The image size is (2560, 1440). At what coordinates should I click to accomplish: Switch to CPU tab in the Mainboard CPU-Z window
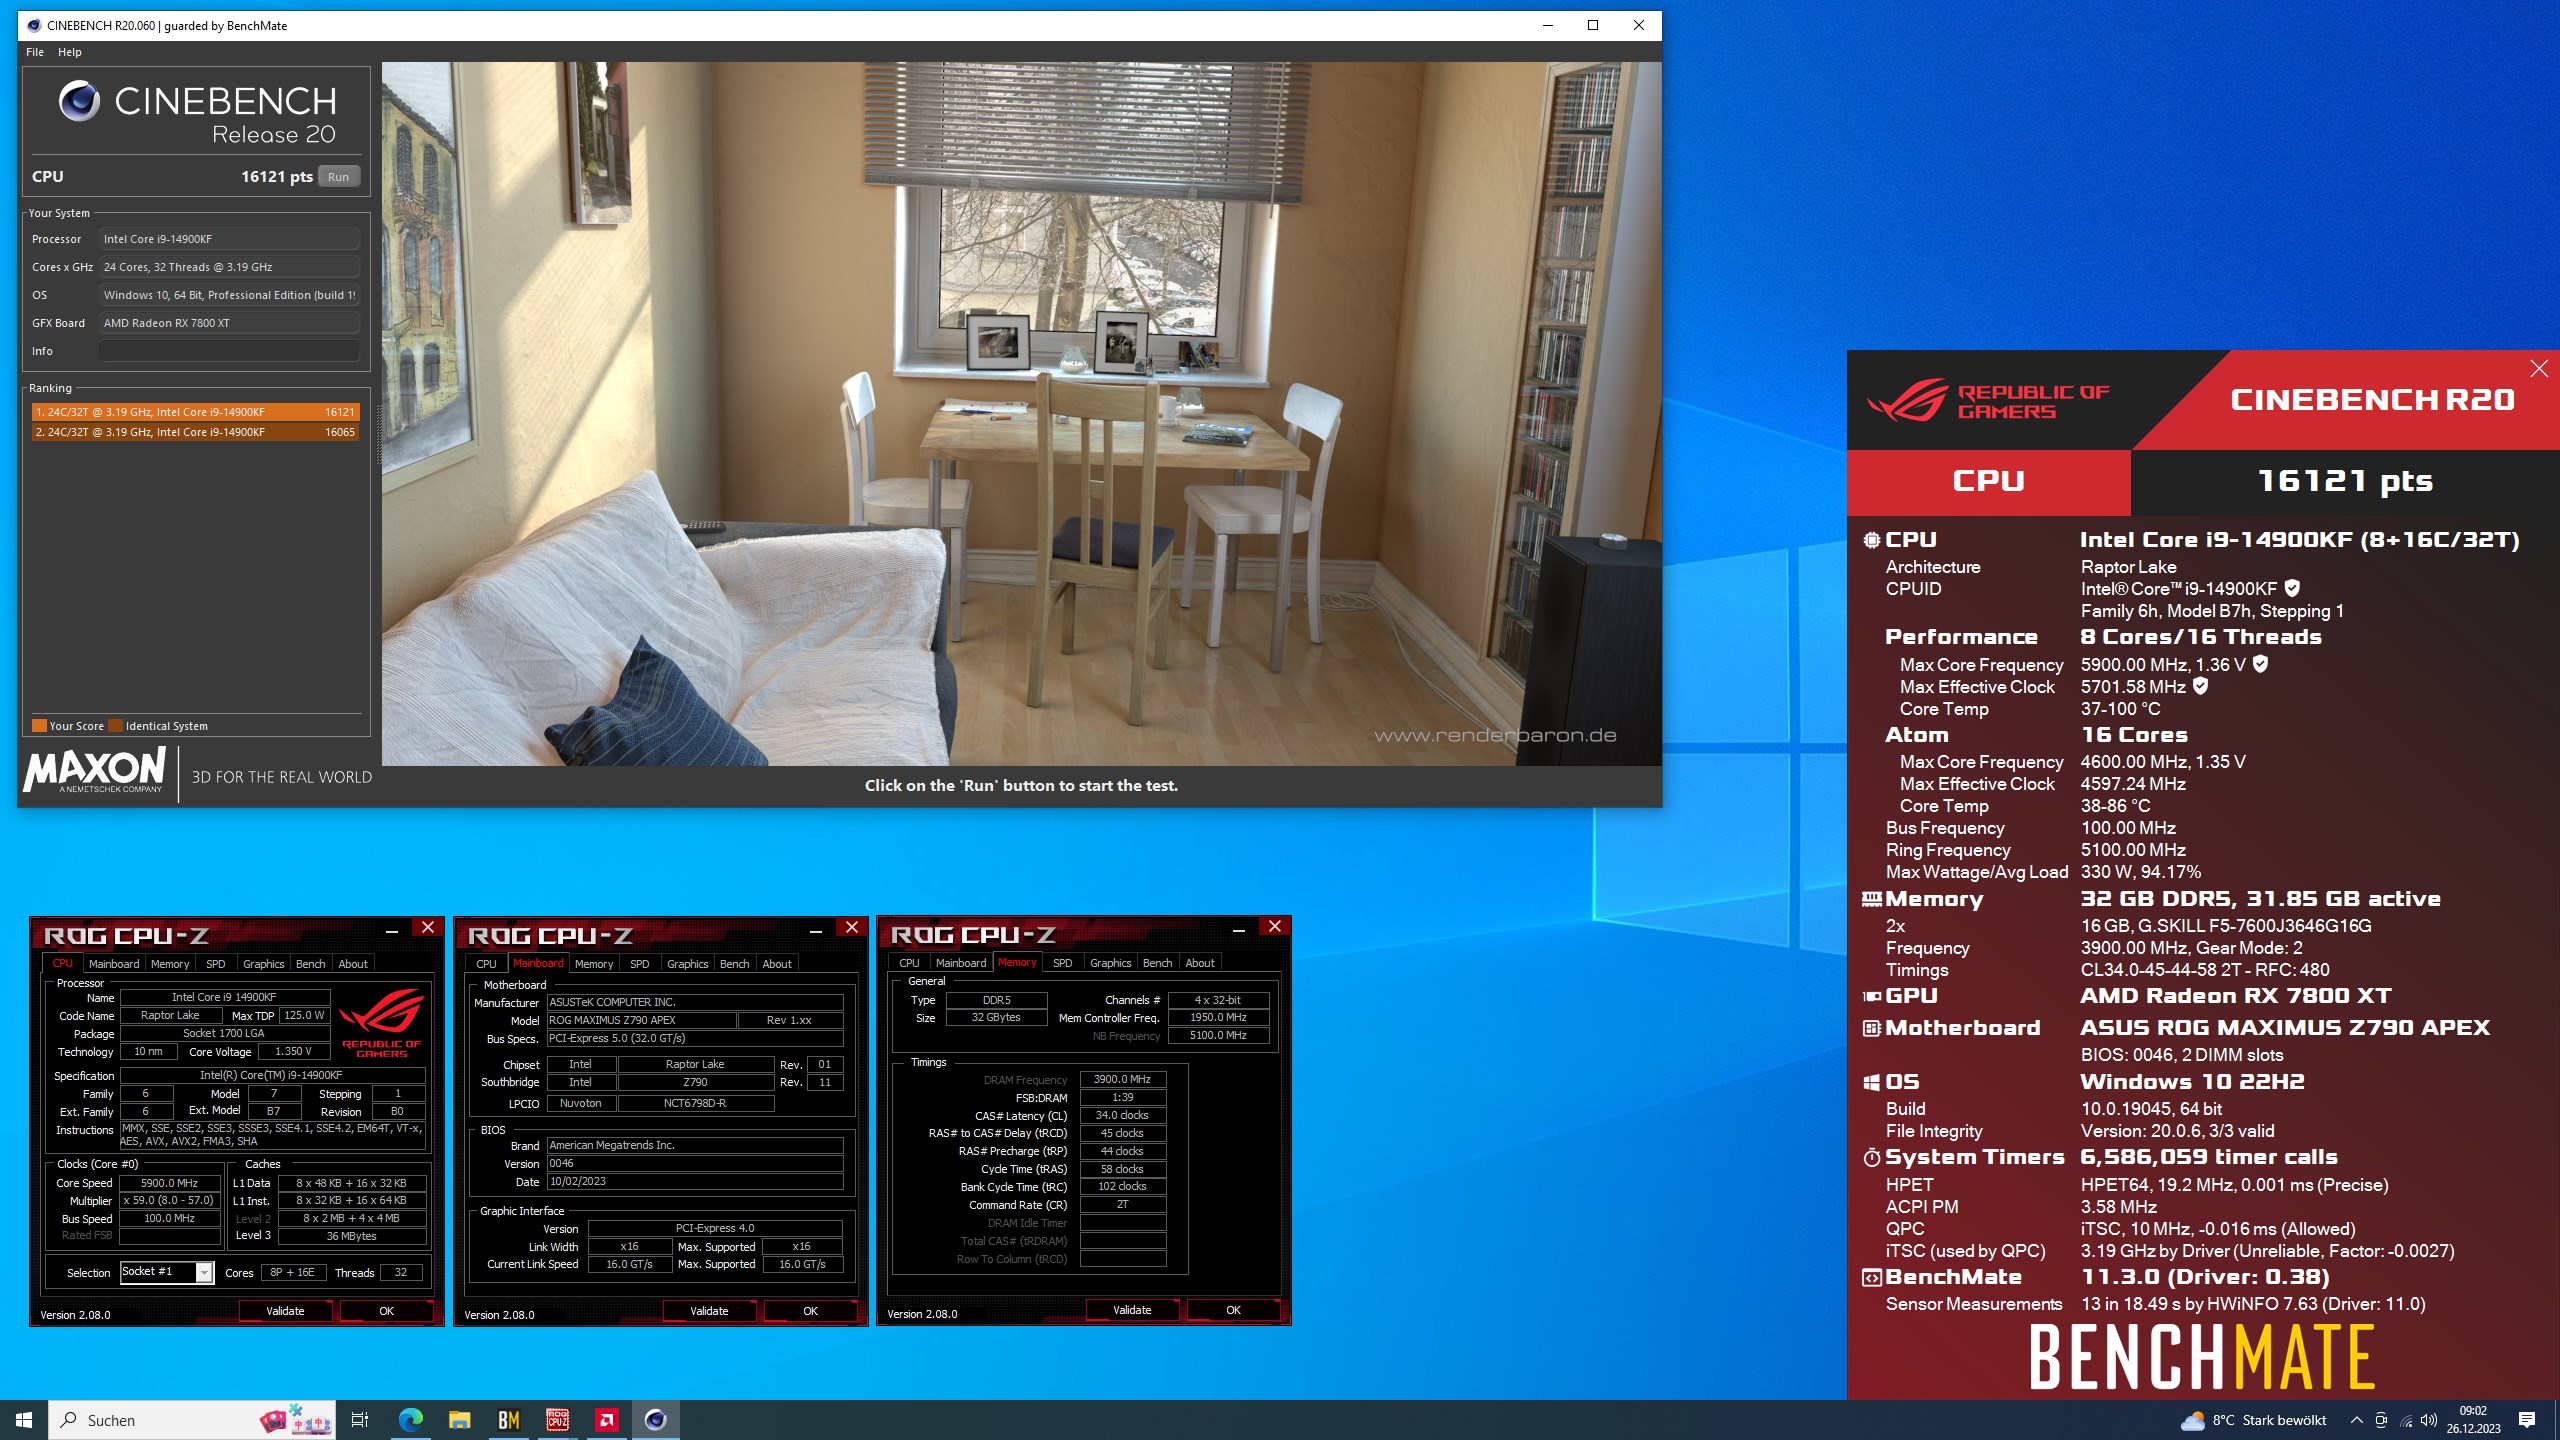pyautogui.click(x=486, y=964)
